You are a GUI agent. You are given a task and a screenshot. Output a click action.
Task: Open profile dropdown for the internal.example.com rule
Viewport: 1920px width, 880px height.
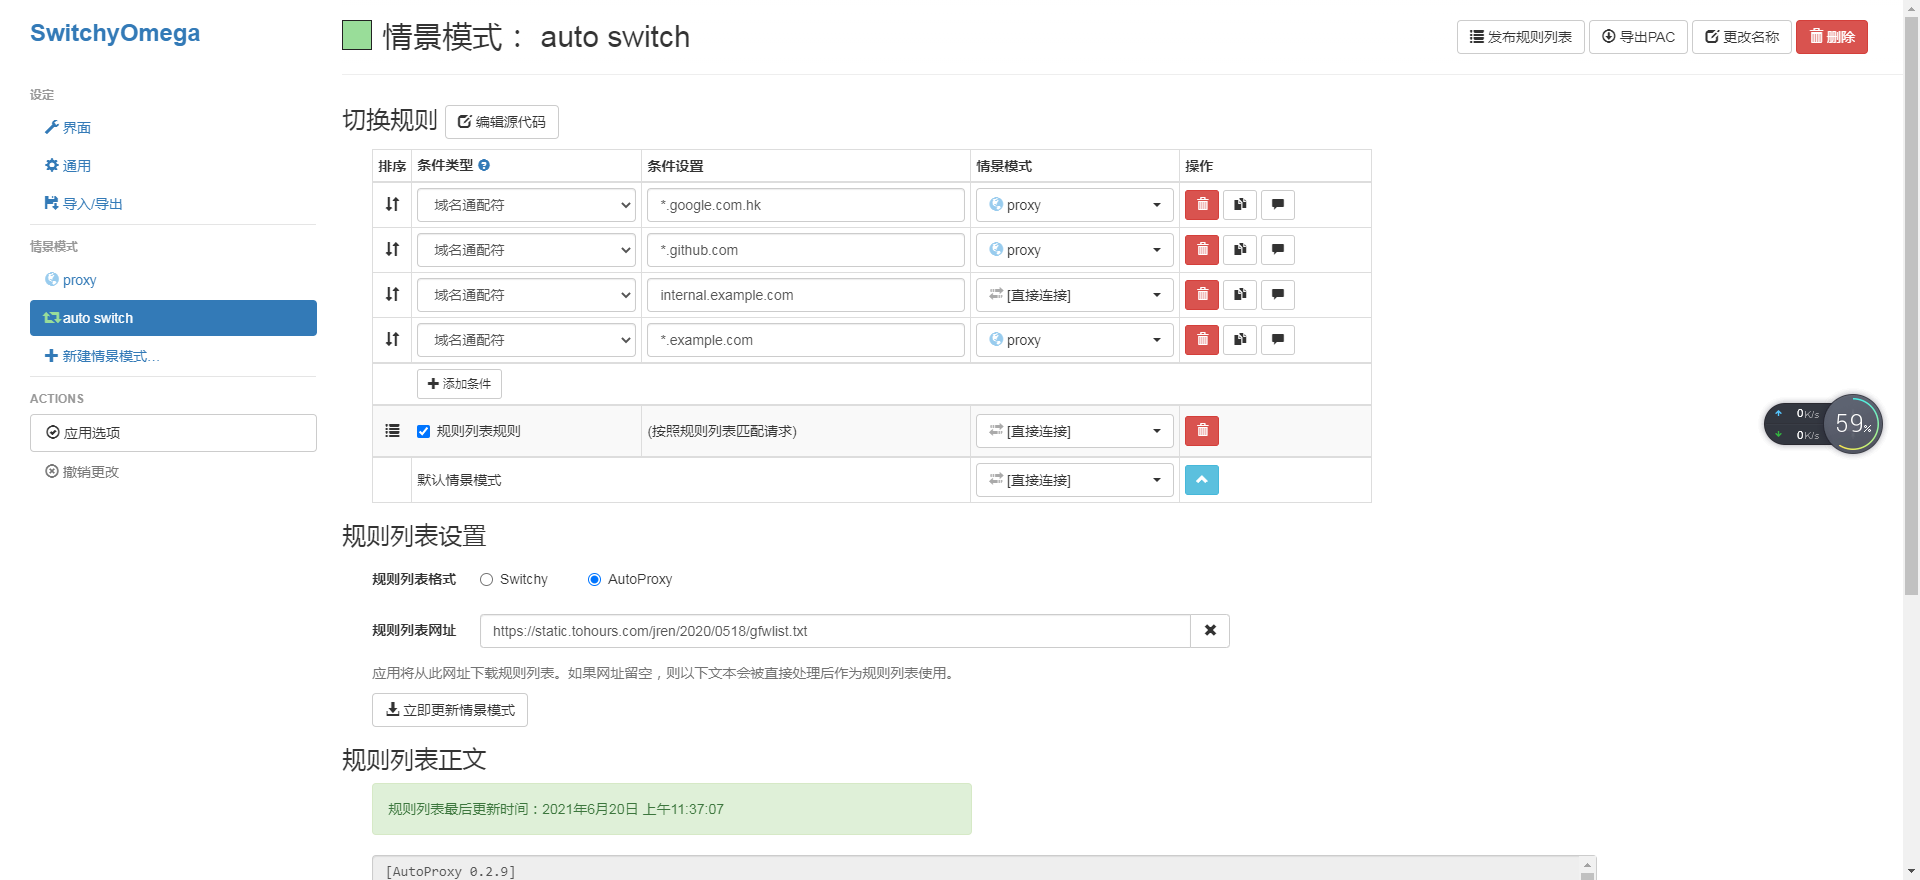tap(1074, 295)
